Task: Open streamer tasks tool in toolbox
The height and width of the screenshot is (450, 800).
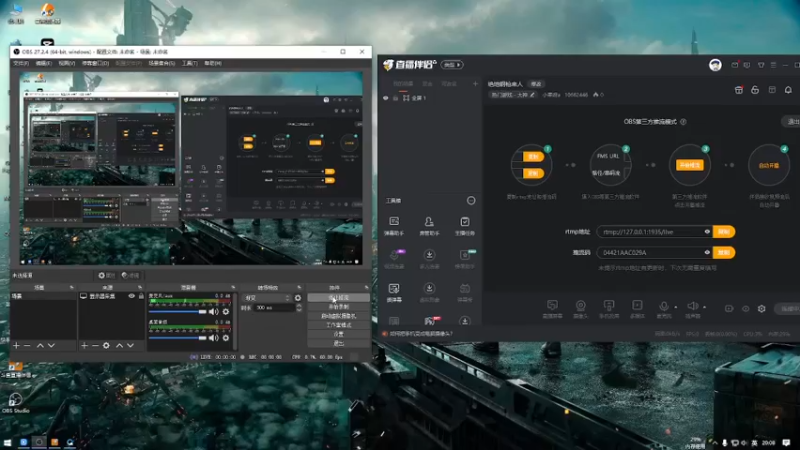Action: (465, 226)
